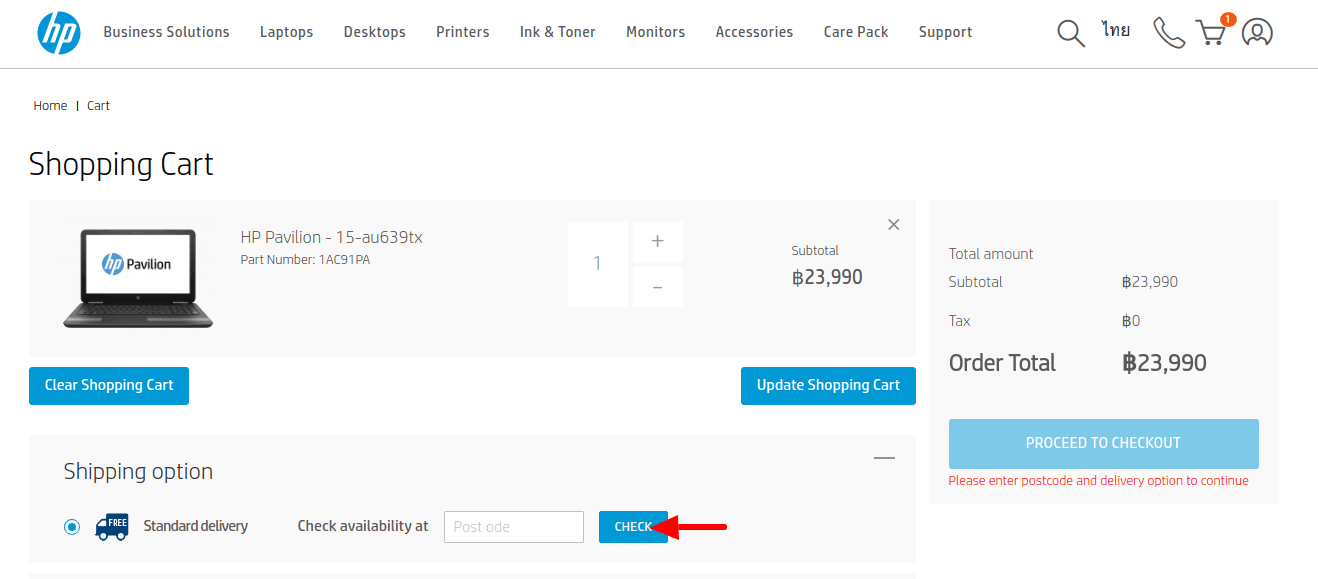Click the HP Pavilion laptop thumbnail

click(138, 278)
